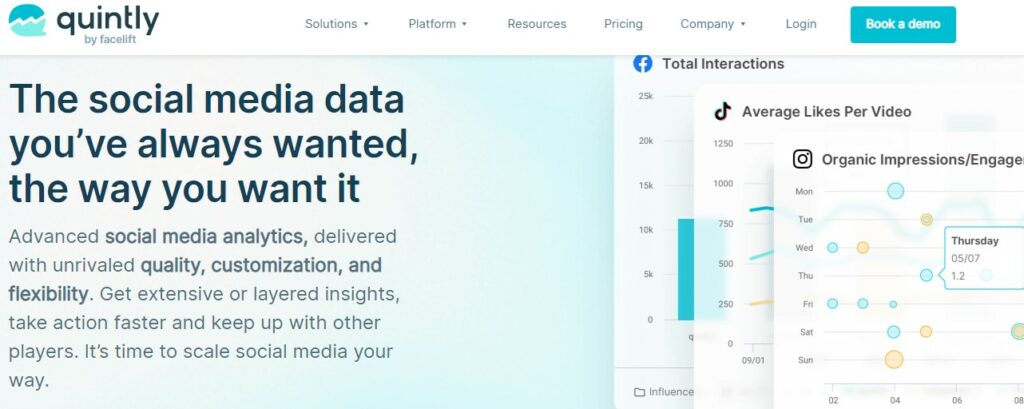Click the Thursday bubble near the tooltip
The image size is (1024, 409).
926,275
